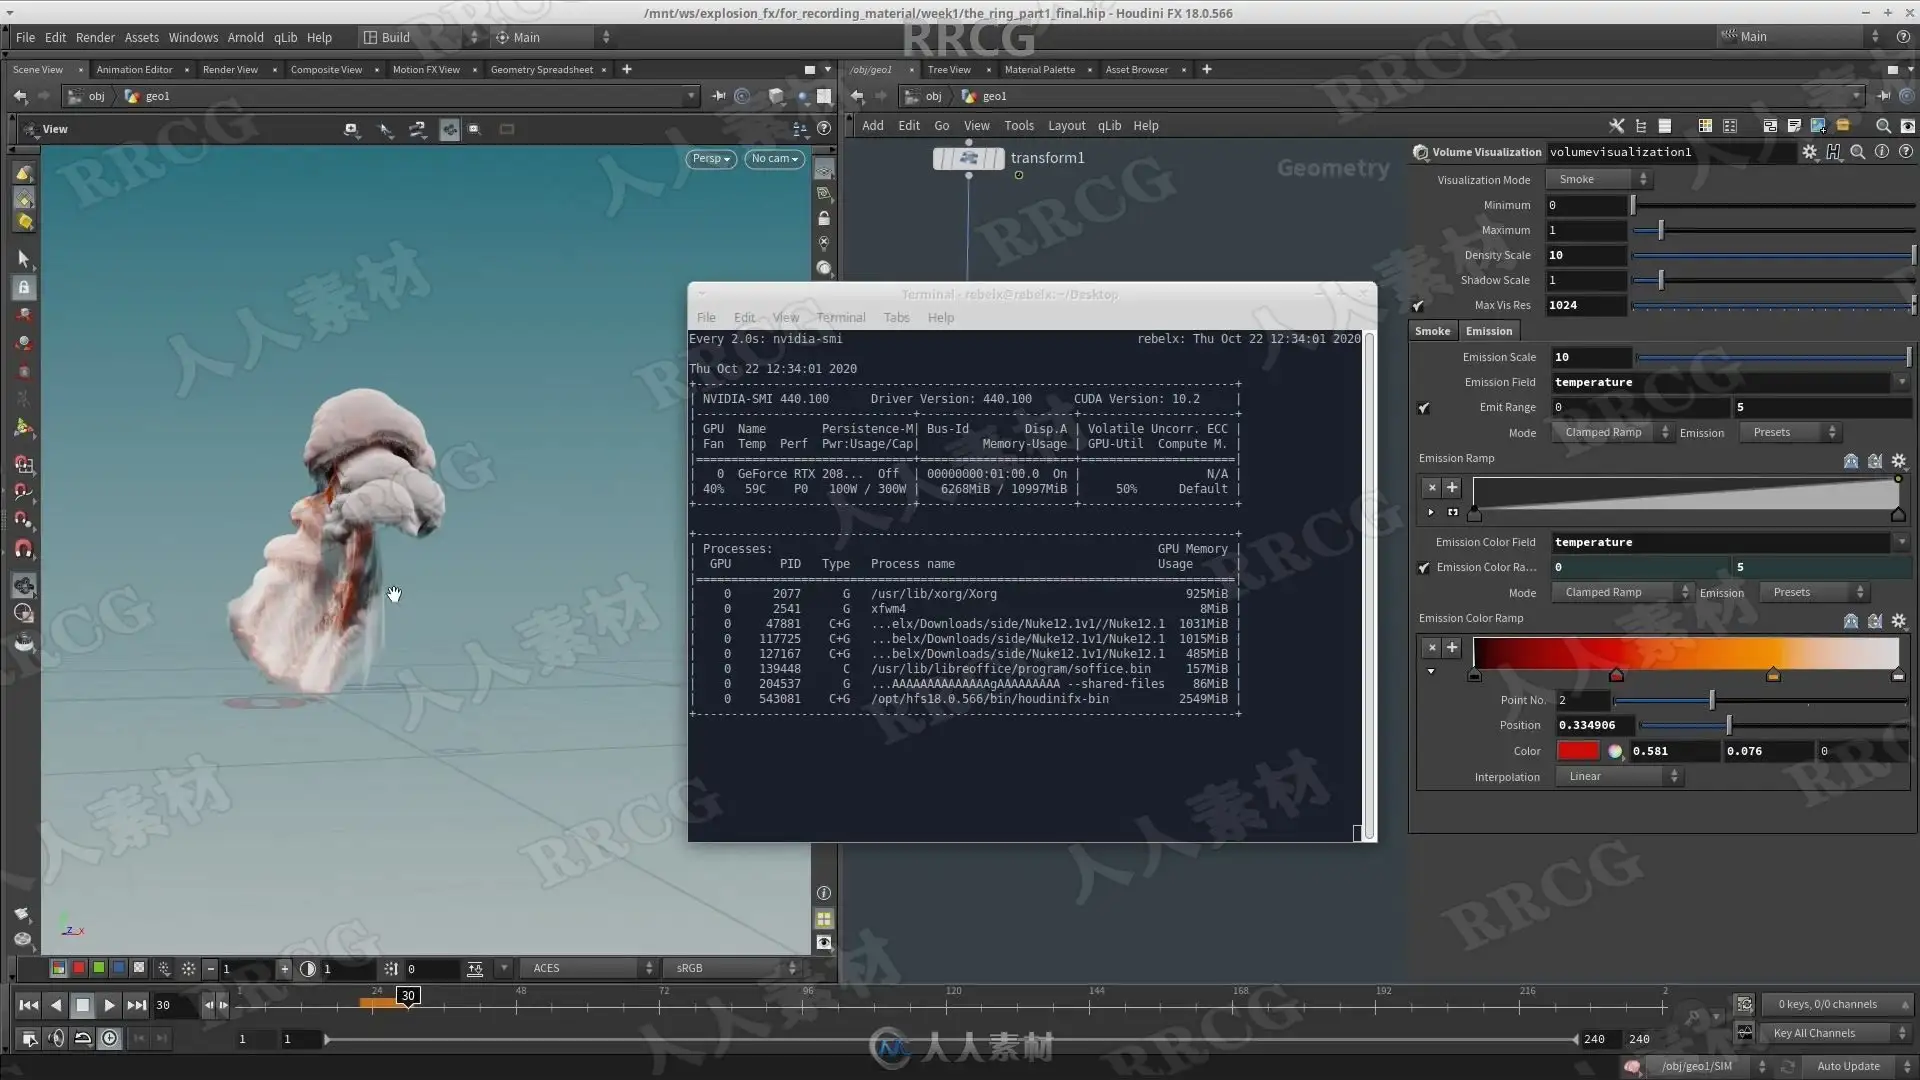Open the Emission Ramp Presets dropdown
The image size is (1920, 1080).
coord(1789,433)
